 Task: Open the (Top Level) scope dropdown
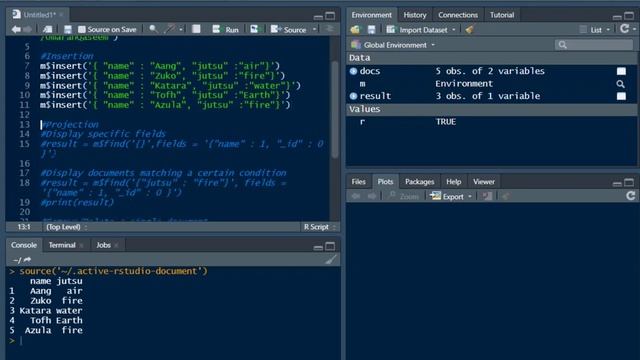(x=67, y=227)
